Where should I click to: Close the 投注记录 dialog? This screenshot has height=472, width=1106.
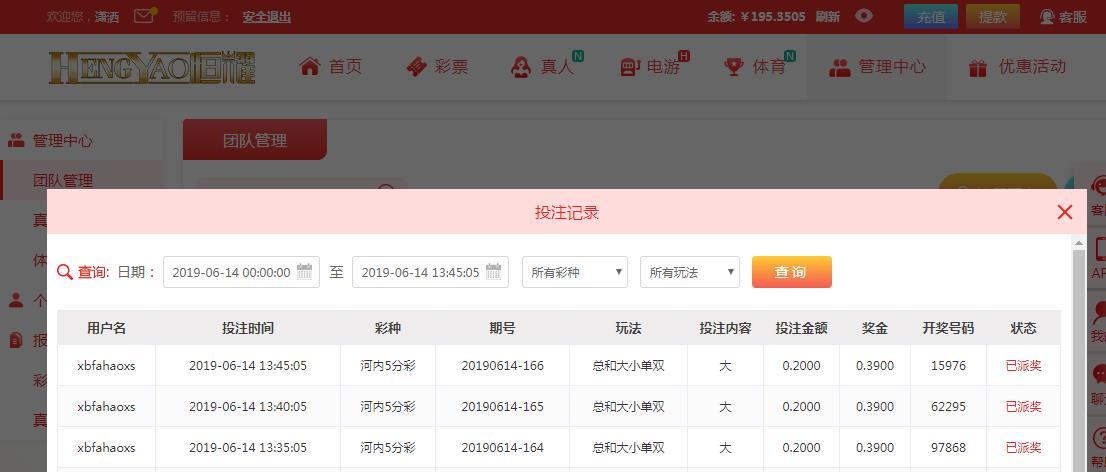1065,212
